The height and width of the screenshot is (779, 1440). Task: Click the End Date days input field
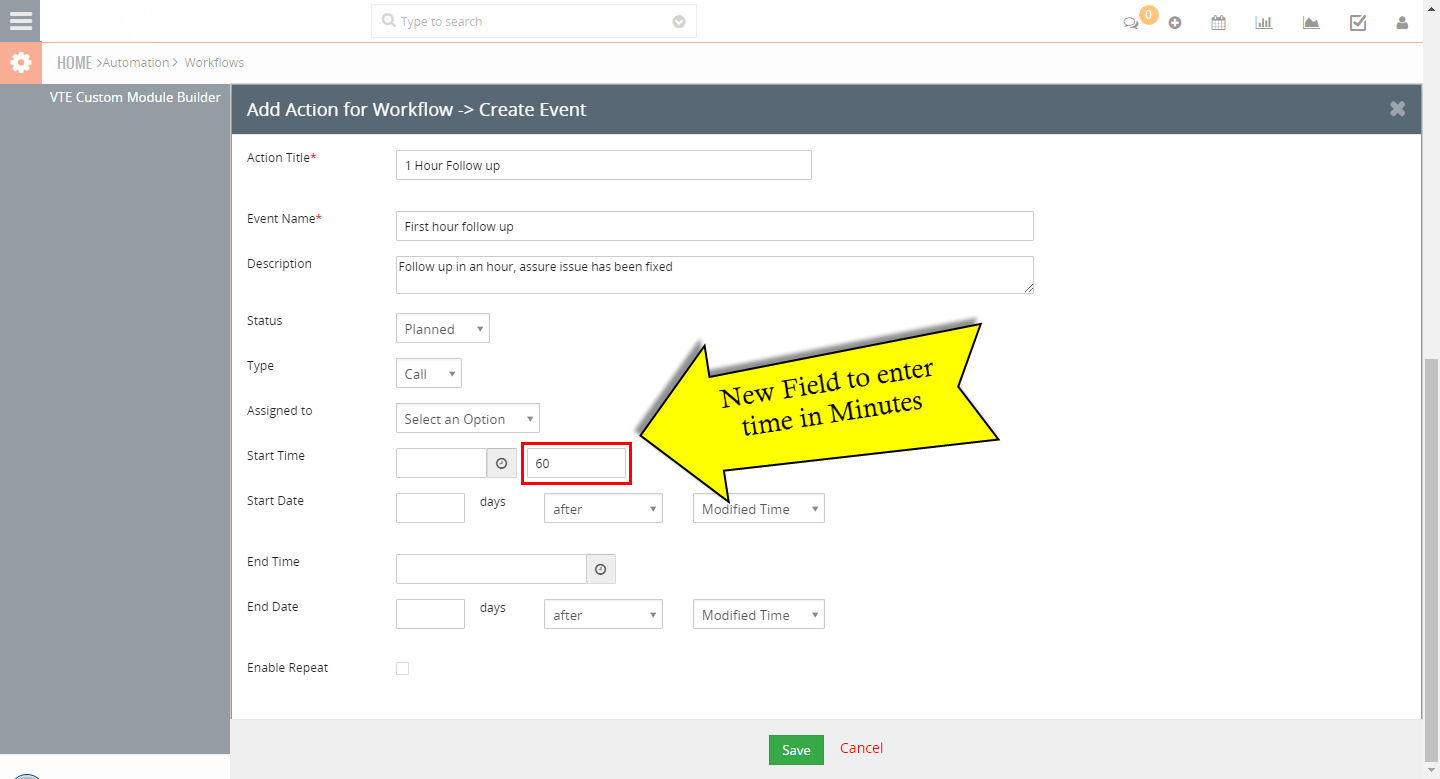coord(430,614)
